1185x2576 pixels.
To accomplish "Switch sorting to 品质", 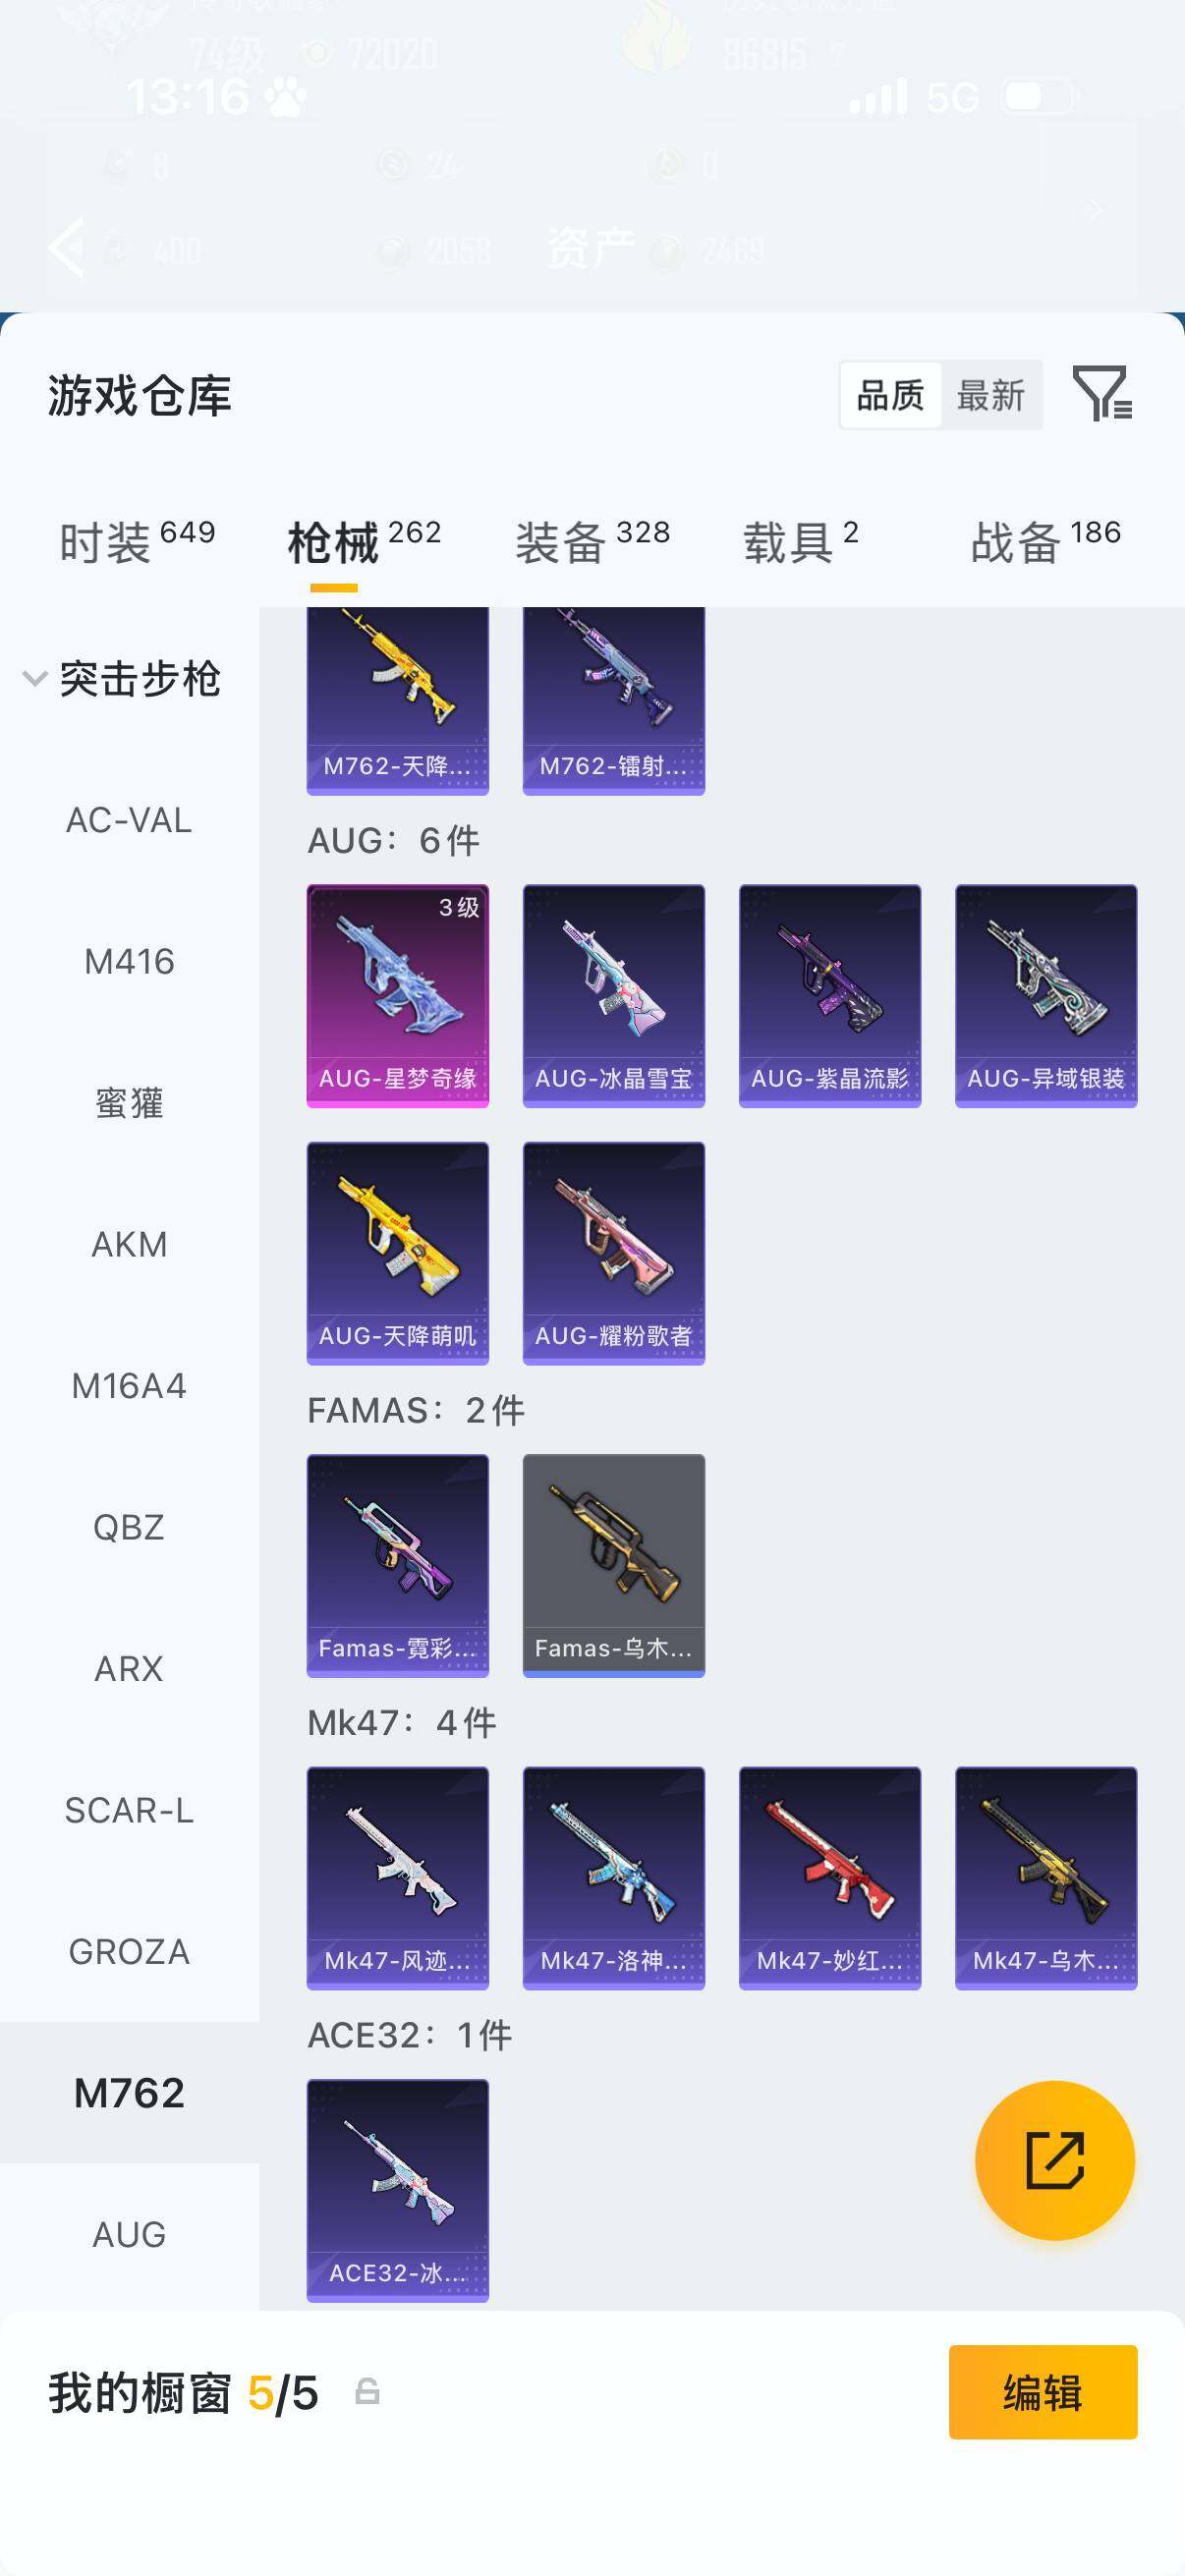I will click(890, 395).
